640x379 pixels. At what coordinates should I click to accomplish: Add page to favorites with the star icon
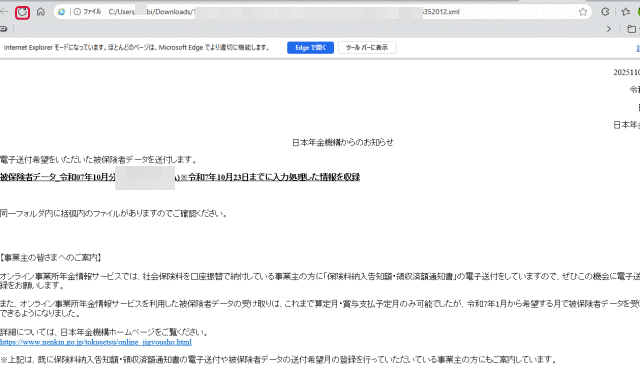(x=583, y=12)
